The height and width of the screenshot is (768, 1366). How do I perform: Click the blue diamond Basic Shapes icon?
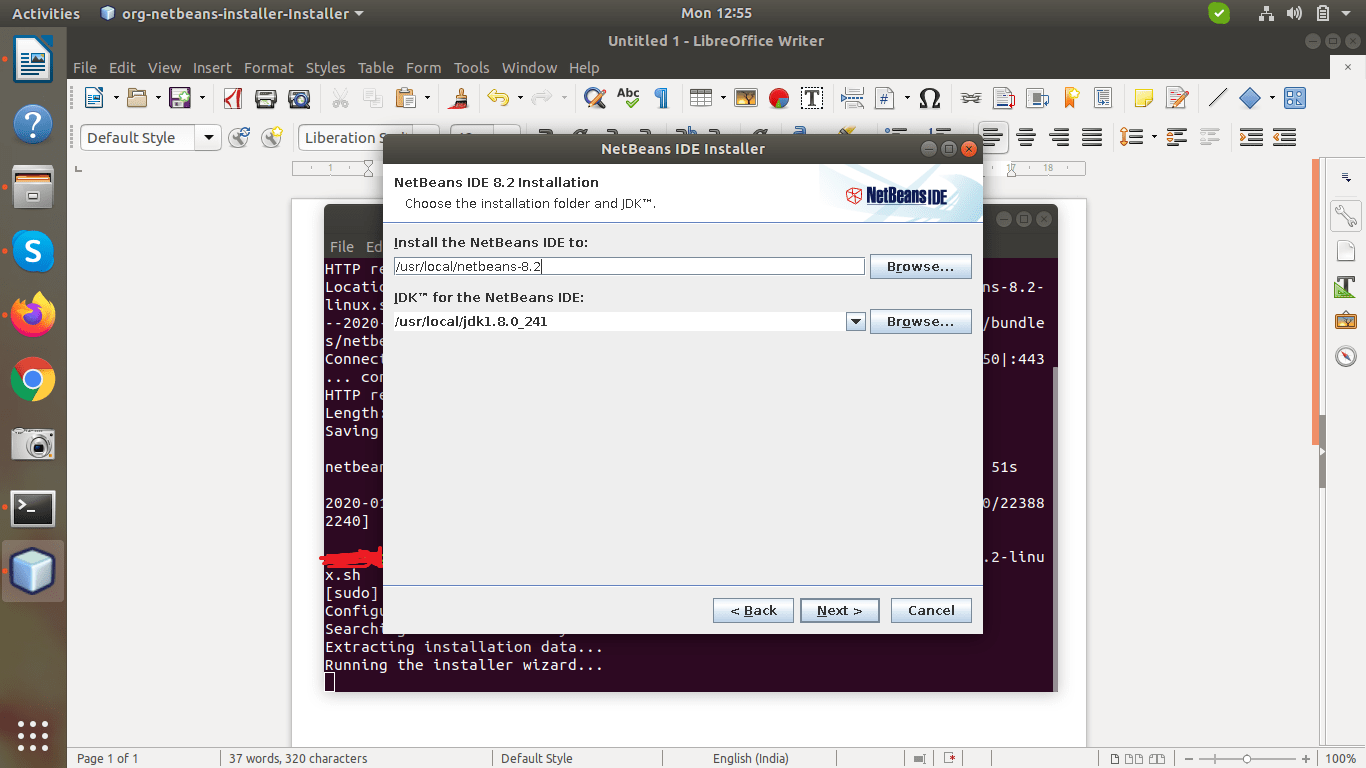pos(1250,98)
